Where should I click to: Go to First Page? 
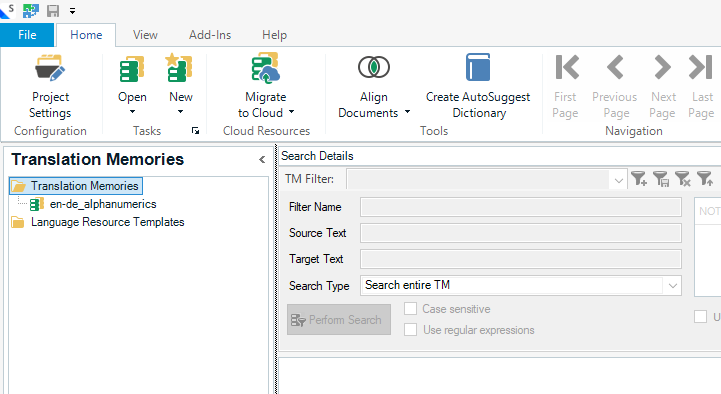[x=566, y=86]
